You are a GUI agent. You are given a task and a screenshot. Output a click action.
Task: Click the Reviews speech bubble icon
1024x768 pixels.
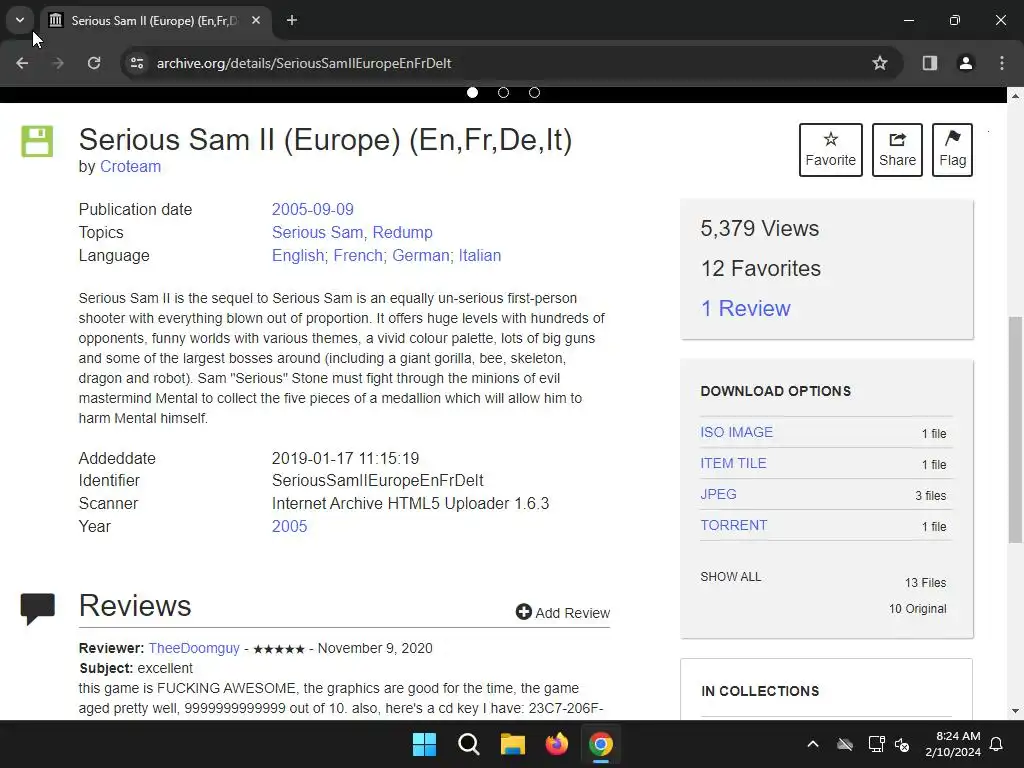click(x=37, y=608)
